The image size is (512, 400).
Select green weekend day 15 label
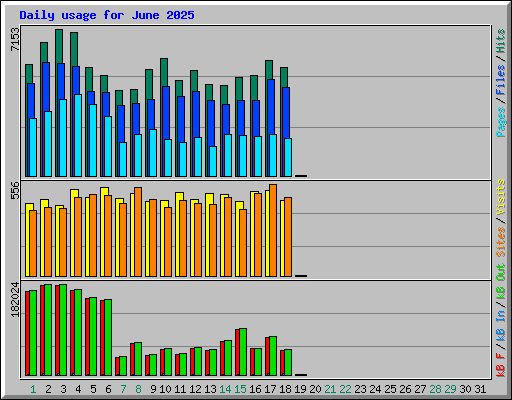tap(240, 389)
